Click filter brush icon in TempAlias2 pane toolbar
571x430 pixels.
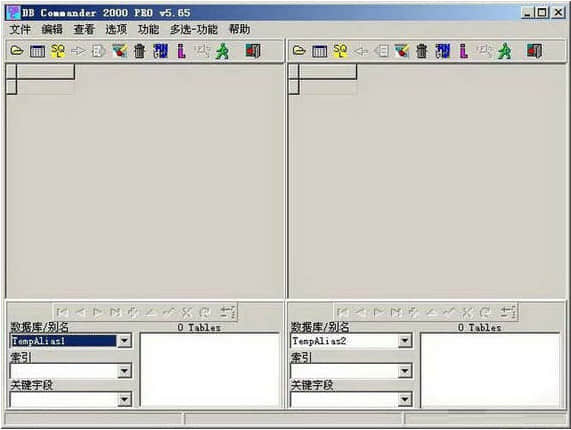(x=401, y=51)
